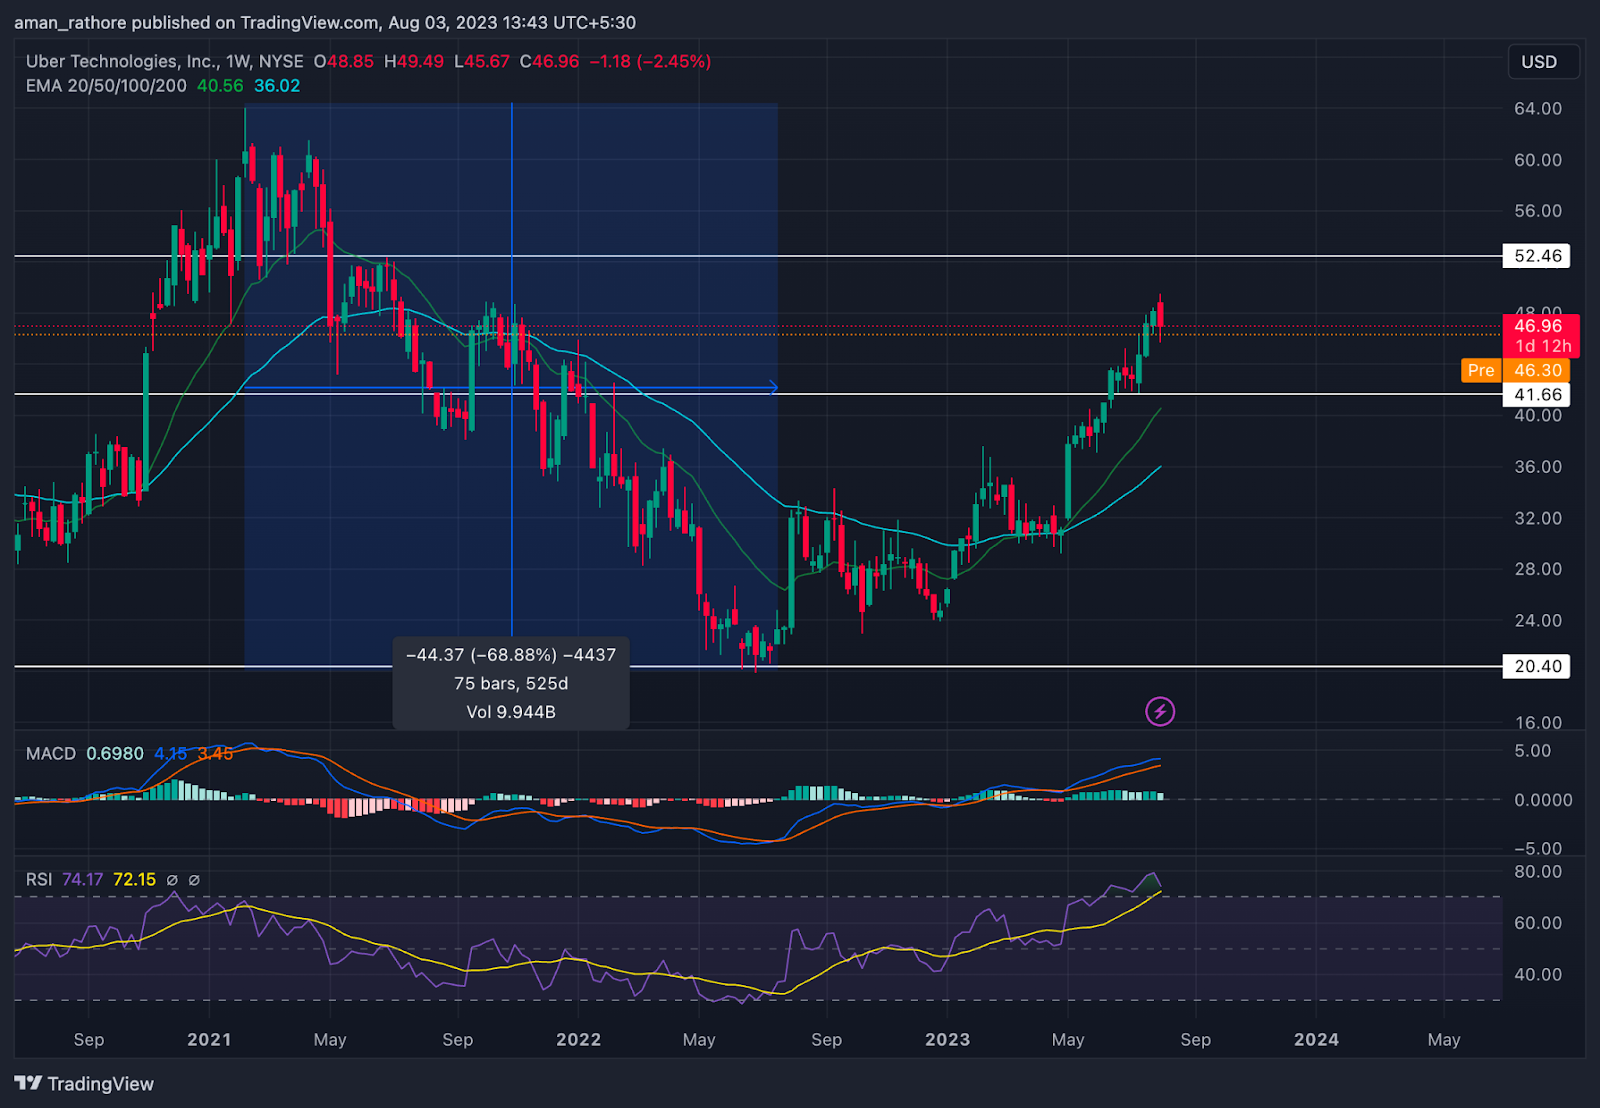Click the 64.00 price axis label
This screenshot has height=1108, width=1600.
(1538, 108)
